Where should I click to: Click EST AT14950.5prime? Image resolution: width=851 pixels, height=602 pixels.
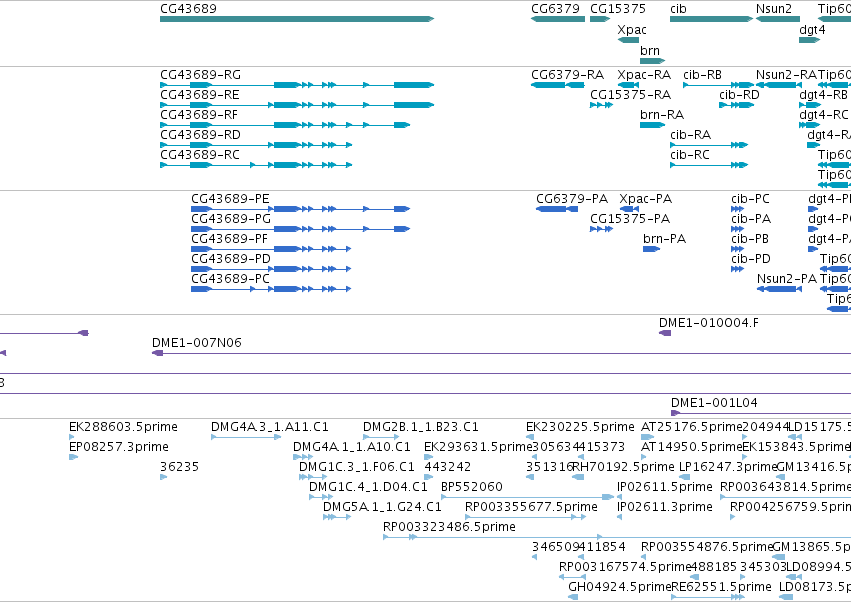[x=644, y=457]
